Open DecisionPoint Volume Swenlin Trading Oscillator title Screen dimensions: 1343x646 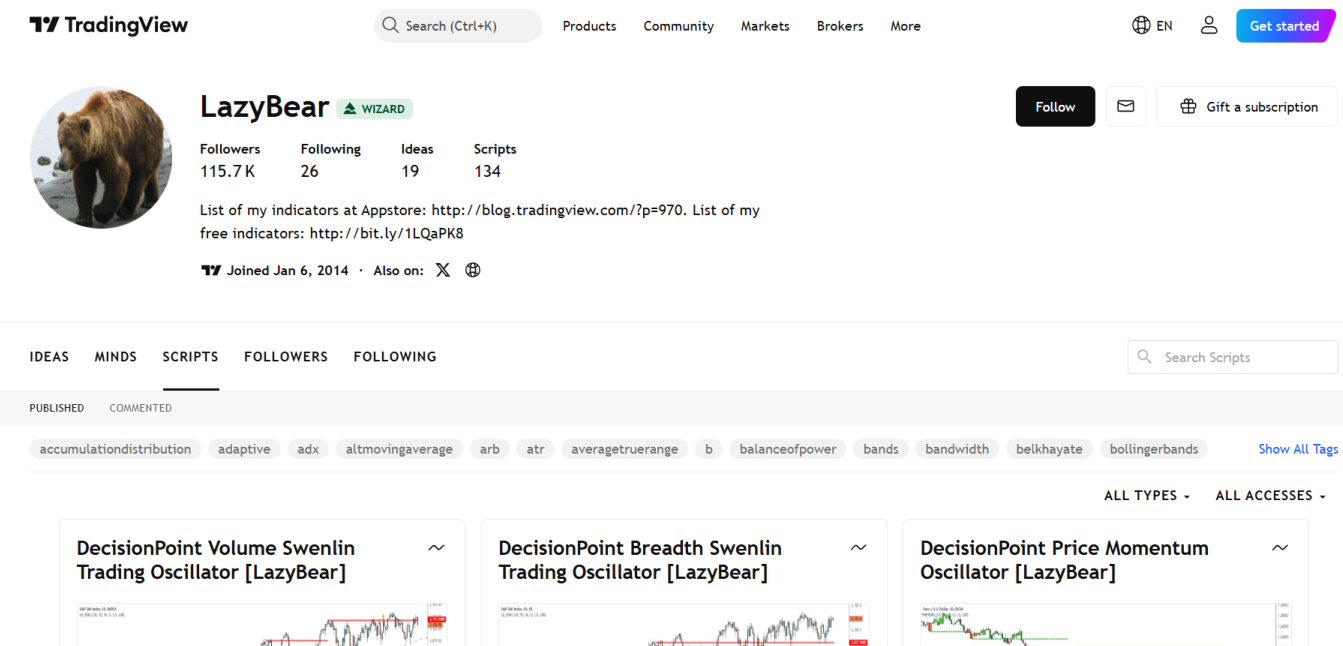point(216,560)
